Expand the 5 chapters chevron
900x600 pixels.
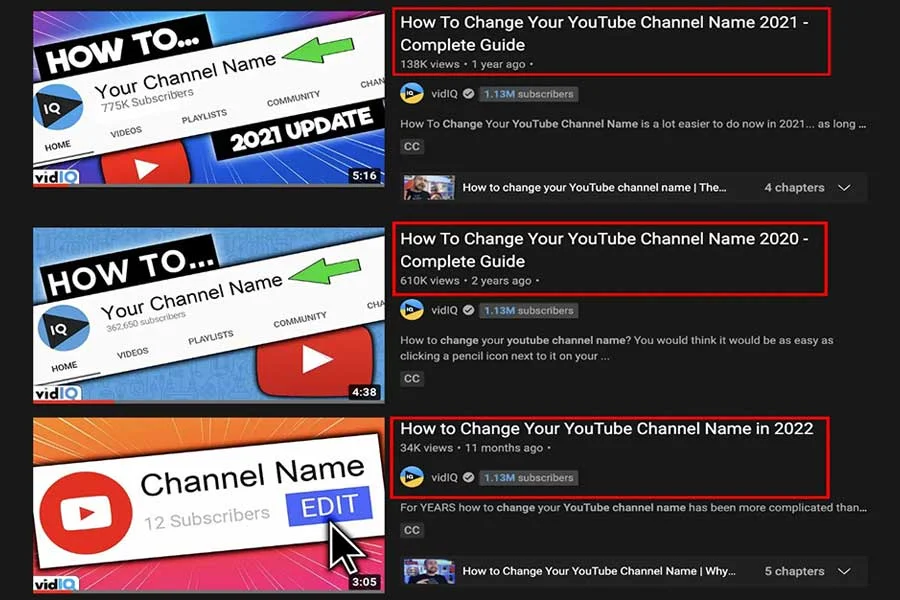click(x=844, y=571)
